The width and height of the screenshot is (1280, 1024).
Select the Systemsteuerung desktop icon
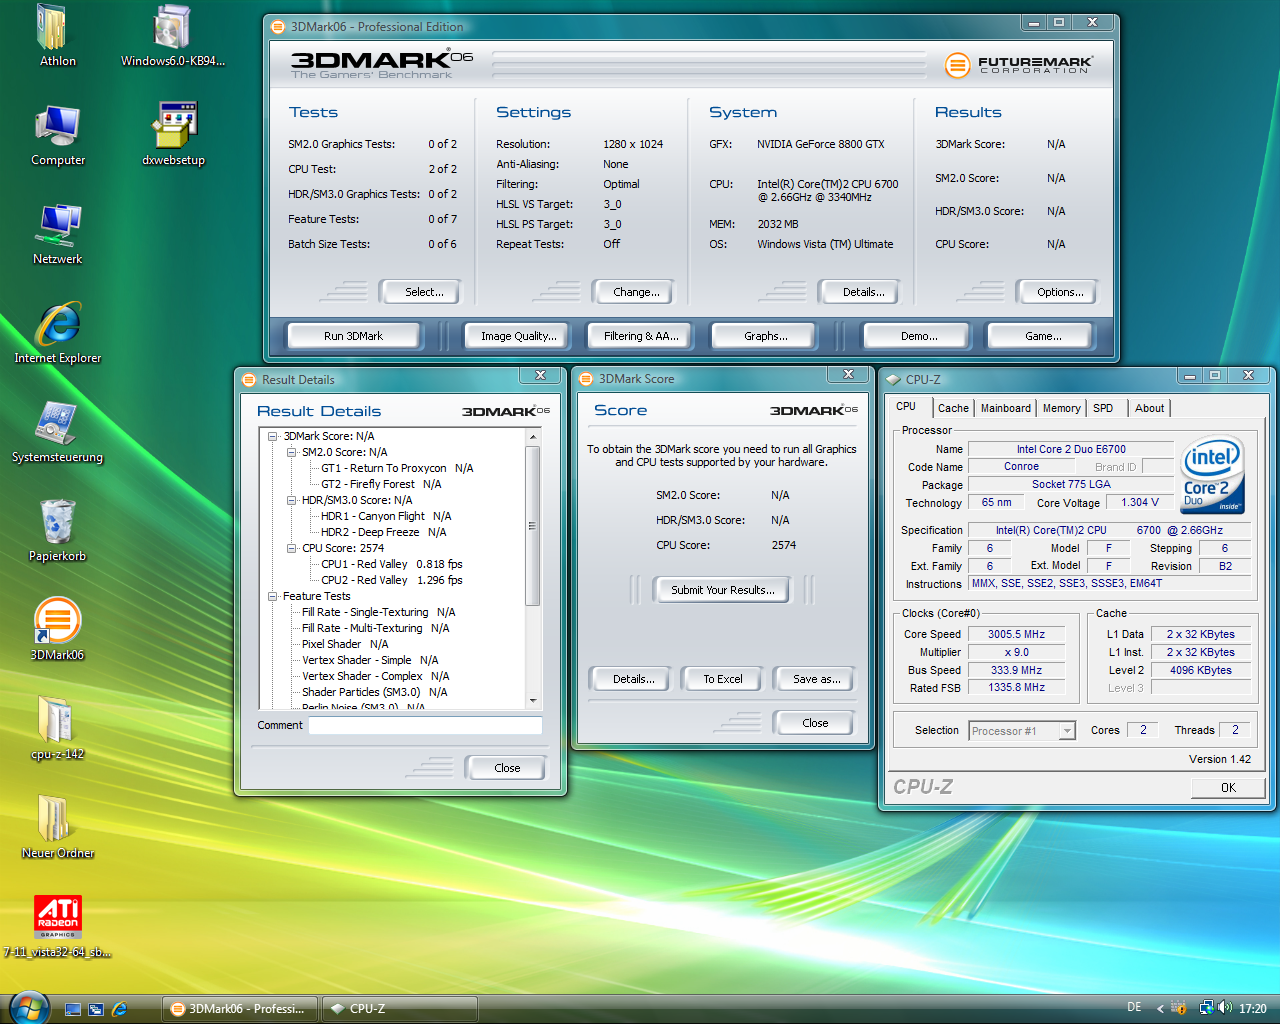point(58,431)
